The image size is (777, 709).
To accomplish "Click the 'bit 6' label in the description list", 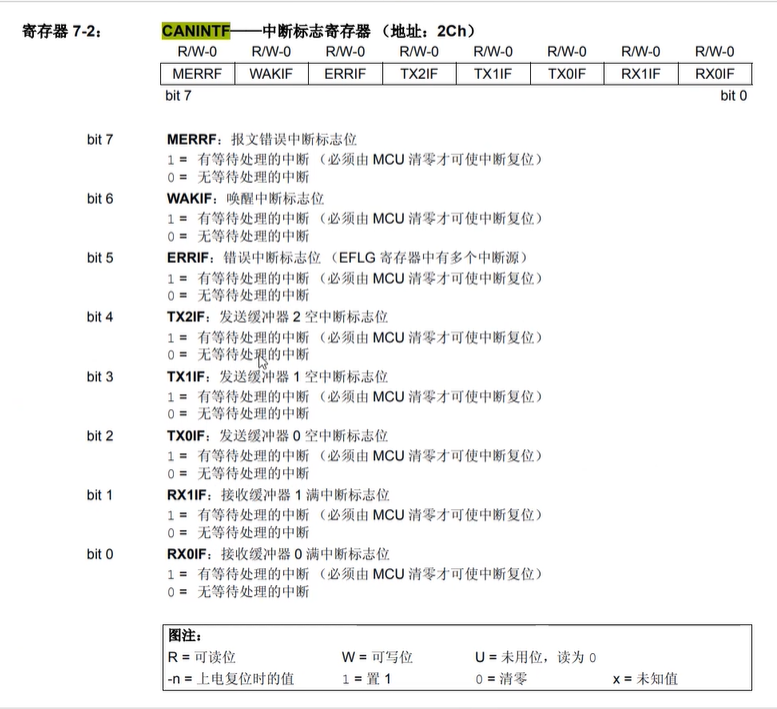I will tap(100, 199).
